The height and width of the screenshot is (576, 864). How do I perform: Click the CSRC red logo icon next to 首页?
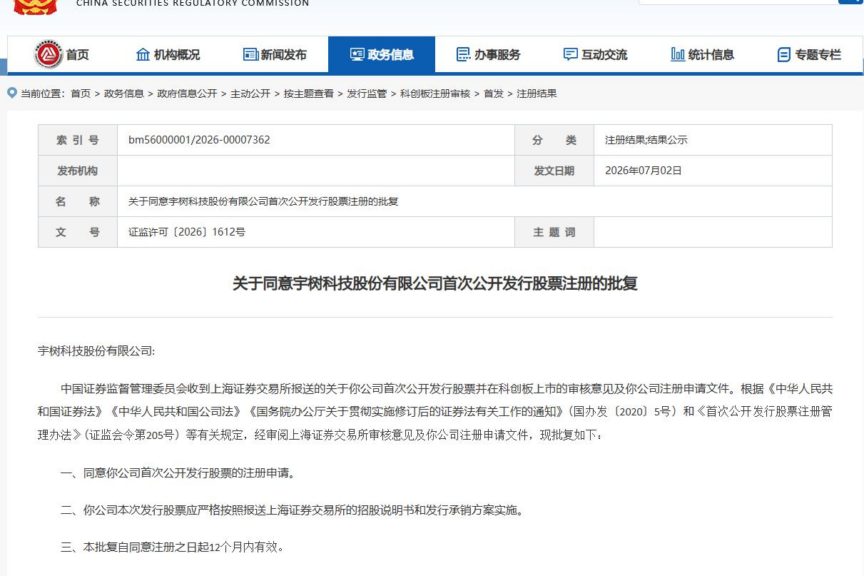coord(48,54)
